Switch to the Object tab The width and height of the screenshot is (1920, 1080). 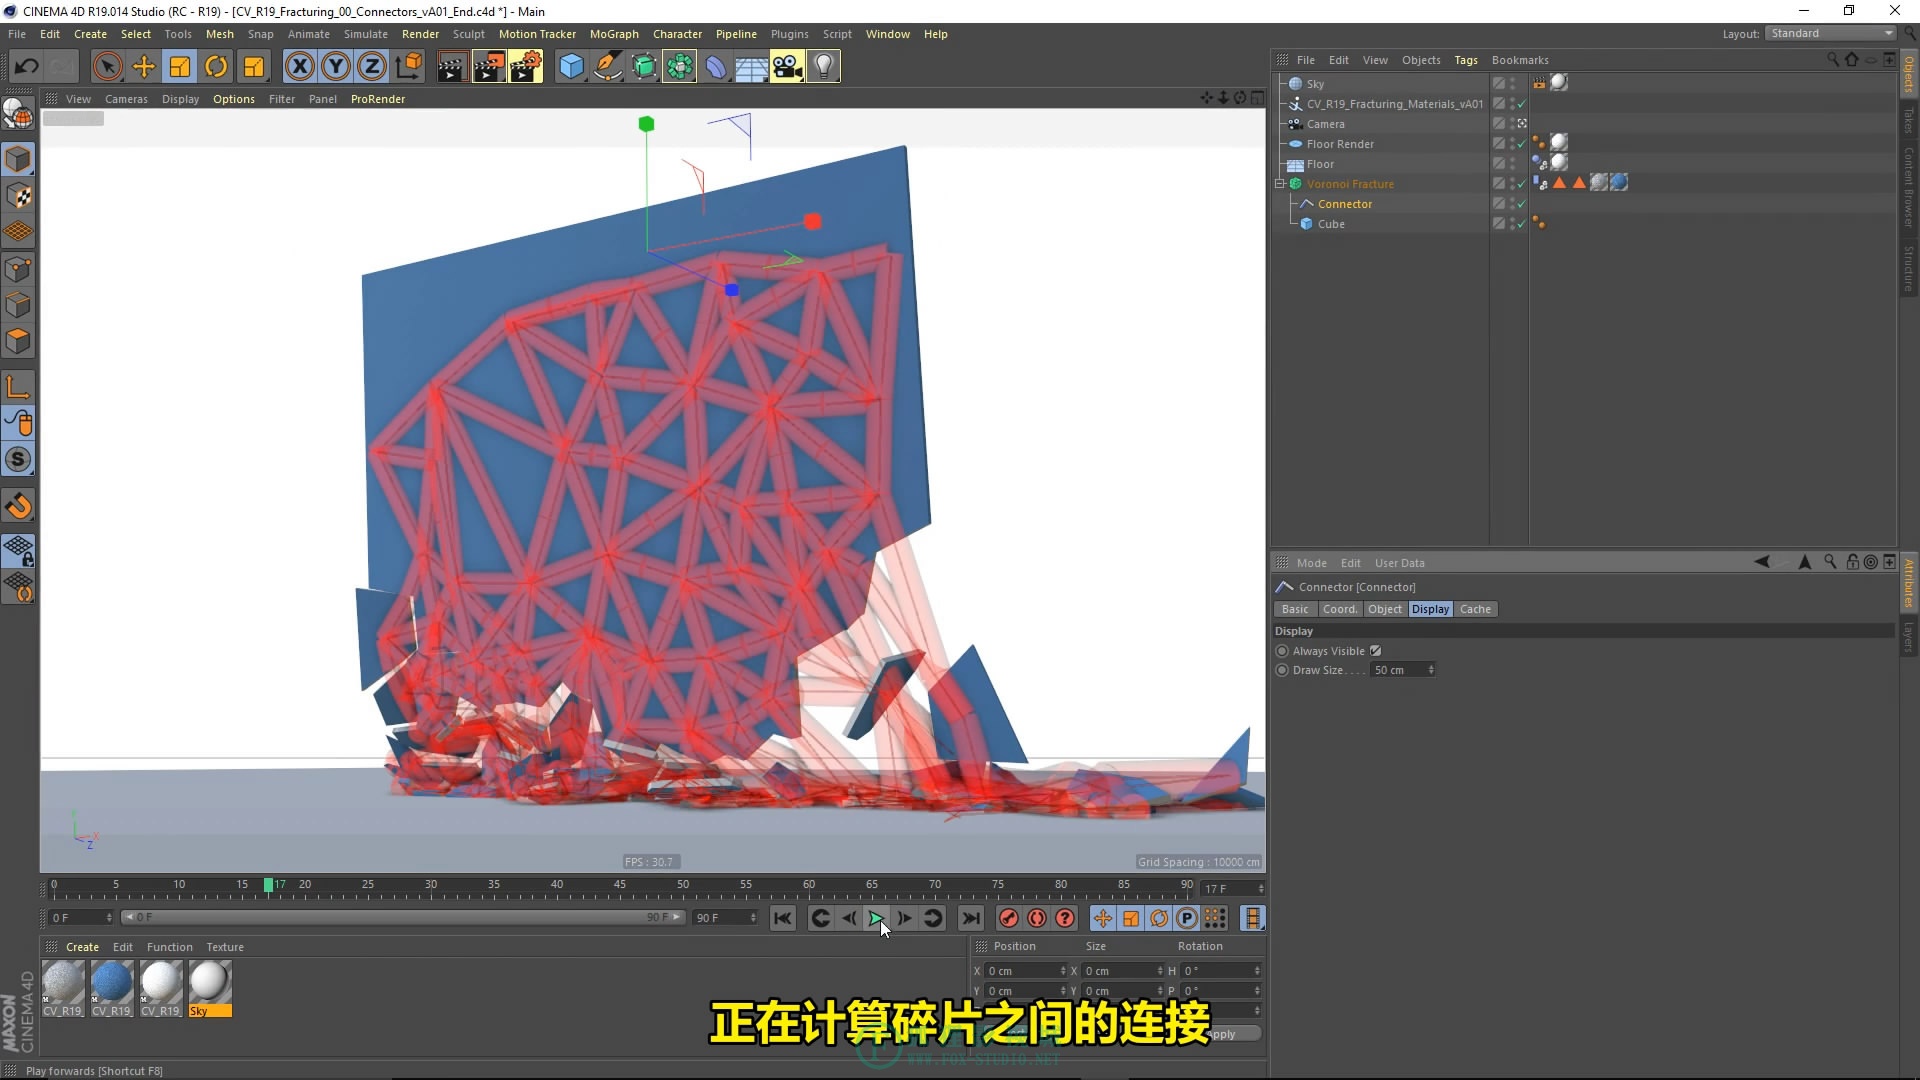[1385, 609]
